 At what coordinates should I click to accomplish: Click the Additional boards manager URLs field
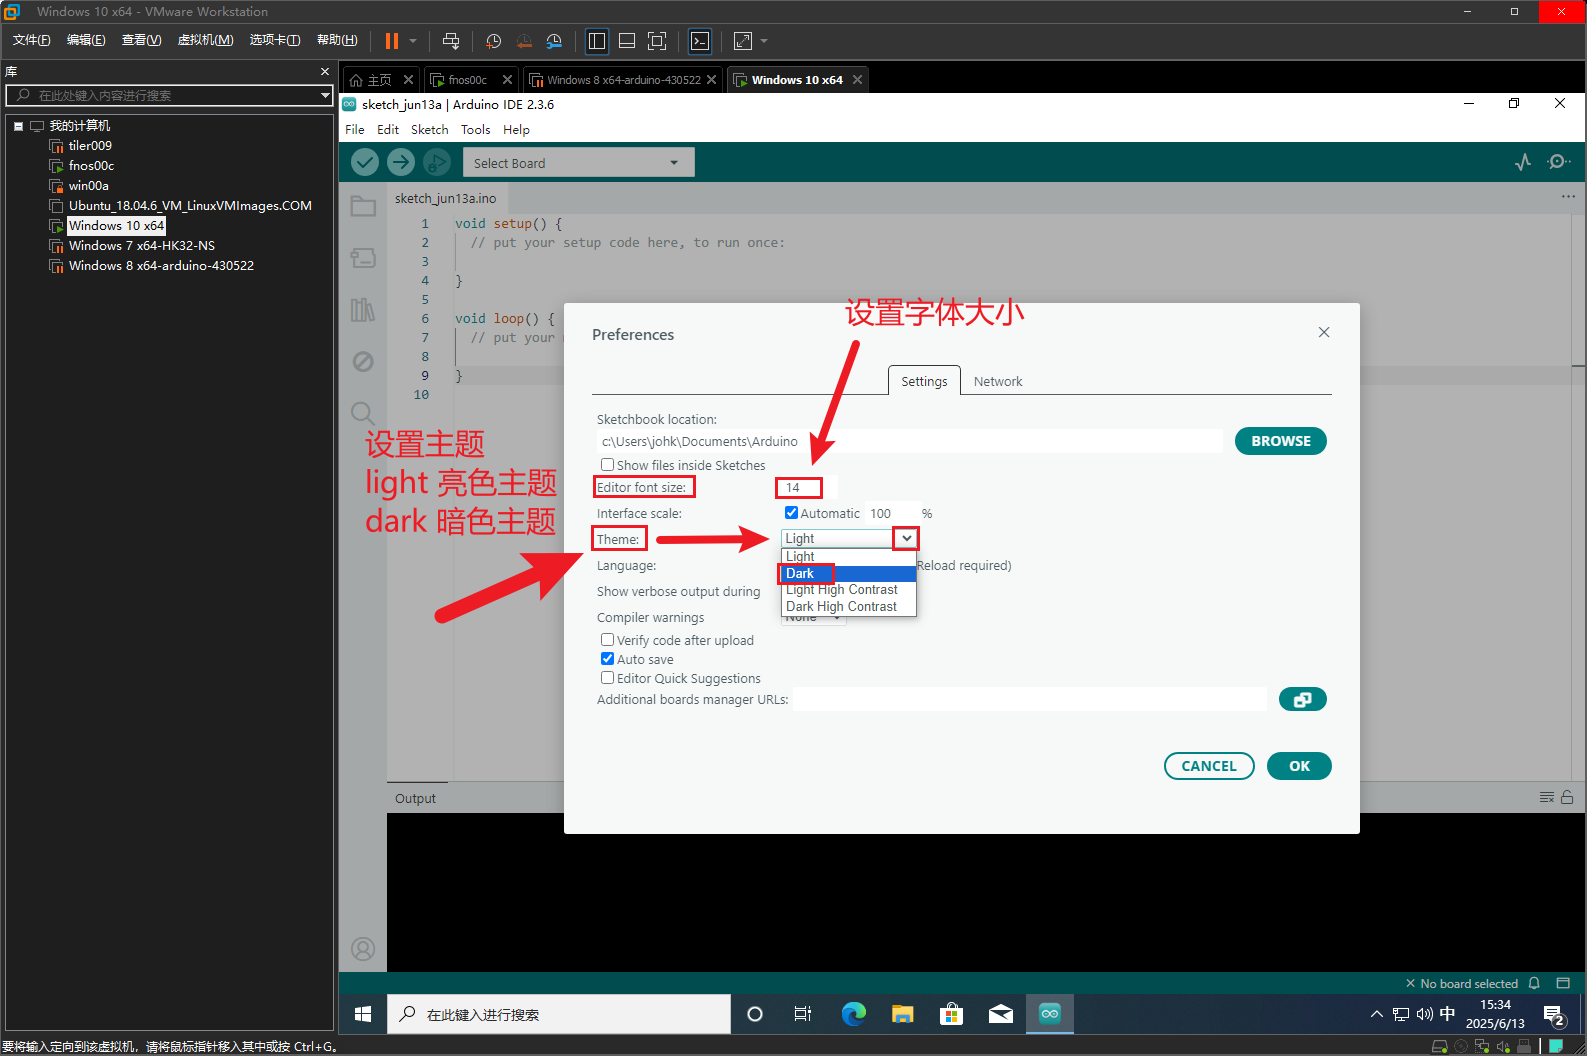[x=1030, y=699]
